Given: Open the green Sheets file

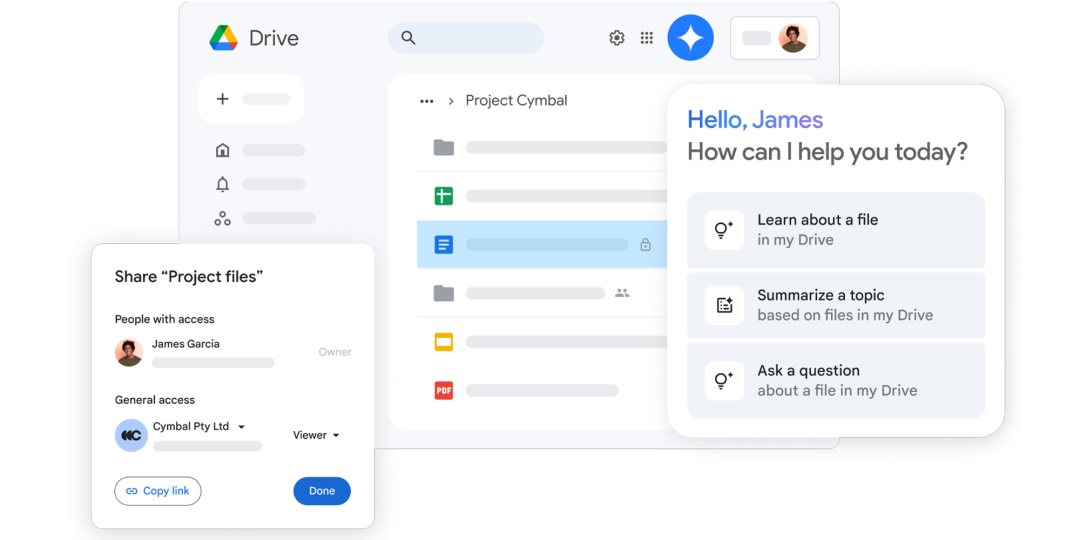Looking at the screenshot, I should [444, 196].
